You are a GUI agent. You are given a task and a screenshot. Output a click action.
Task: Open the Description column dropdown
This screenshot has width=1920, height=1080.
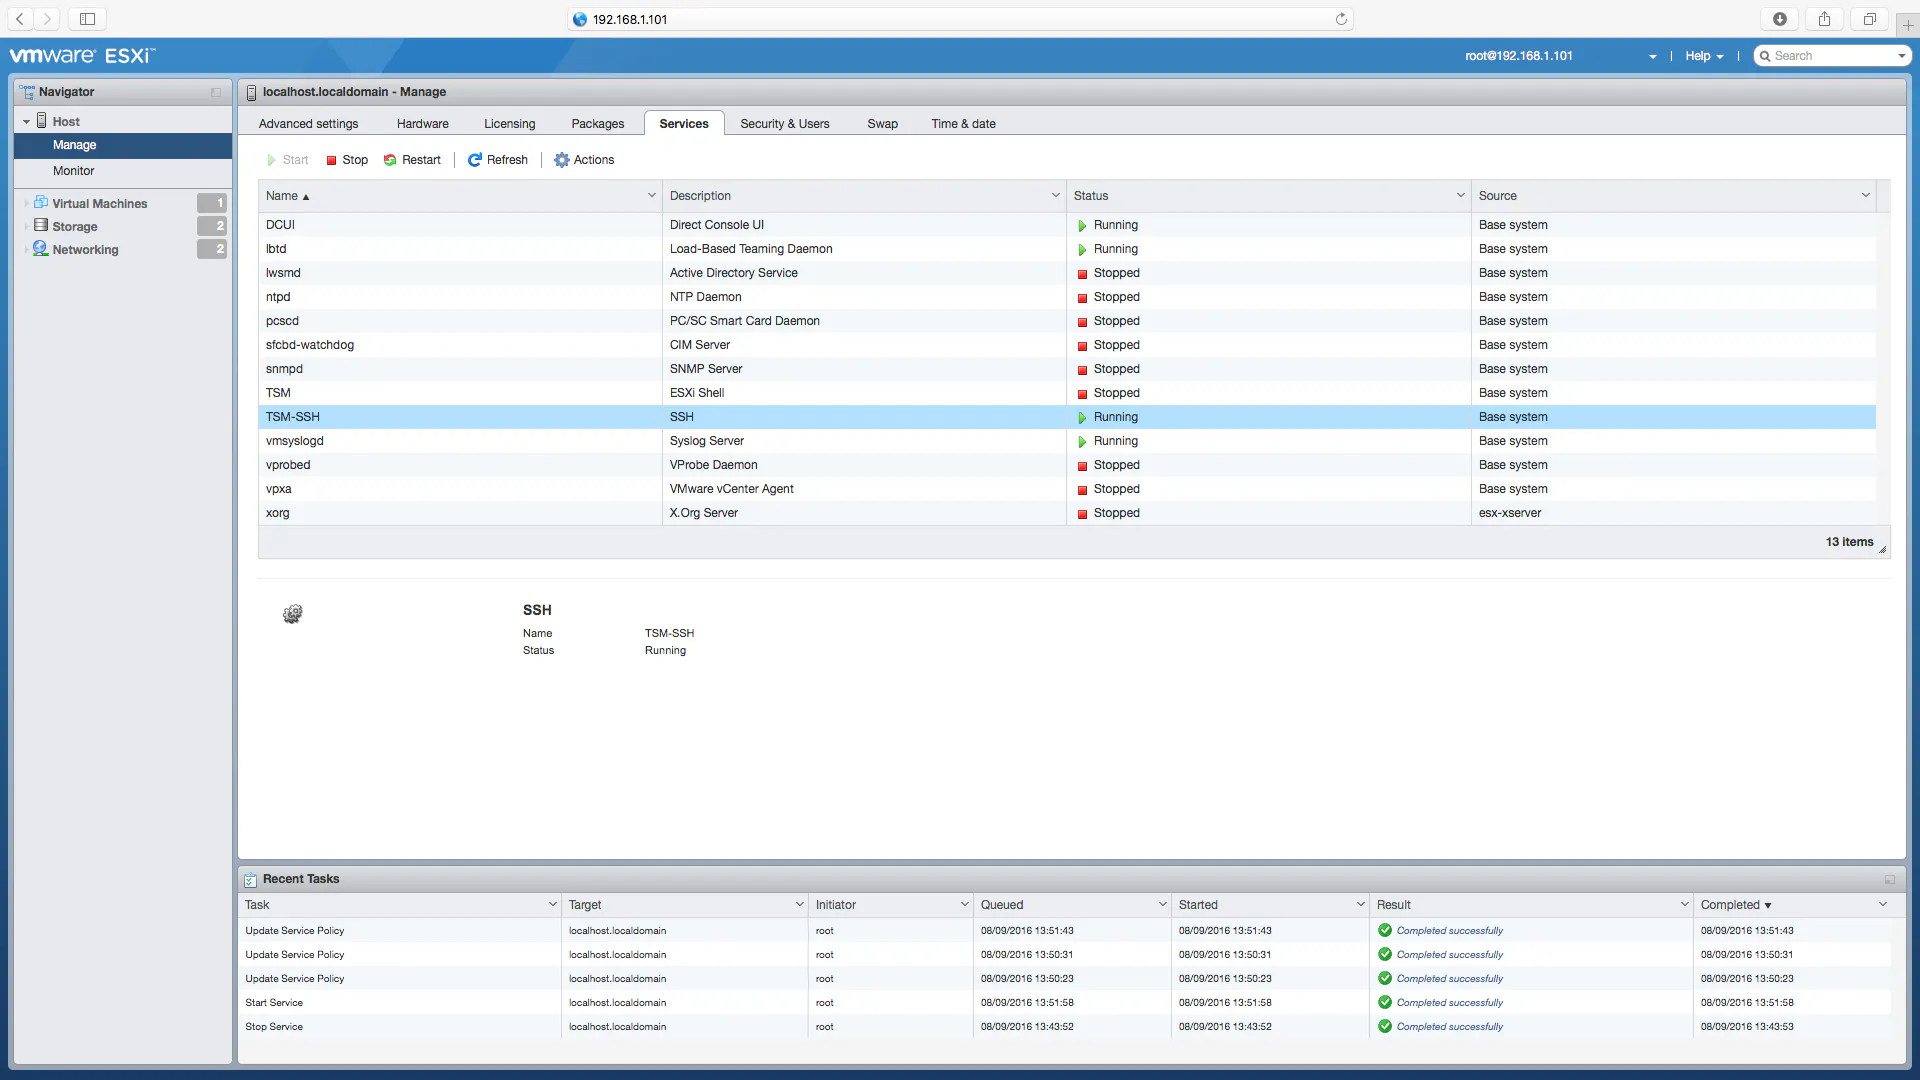coord(1056,196)
